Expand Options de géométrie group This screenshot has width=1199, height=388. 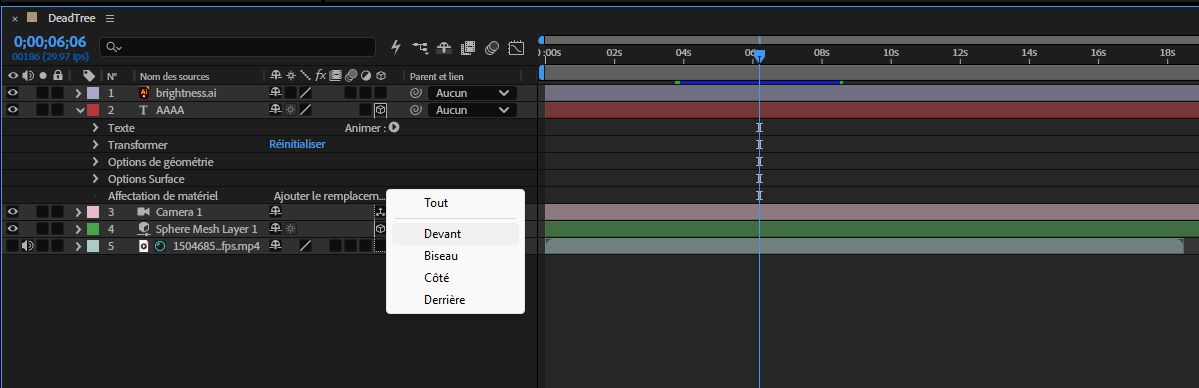[x=96, y=162]
